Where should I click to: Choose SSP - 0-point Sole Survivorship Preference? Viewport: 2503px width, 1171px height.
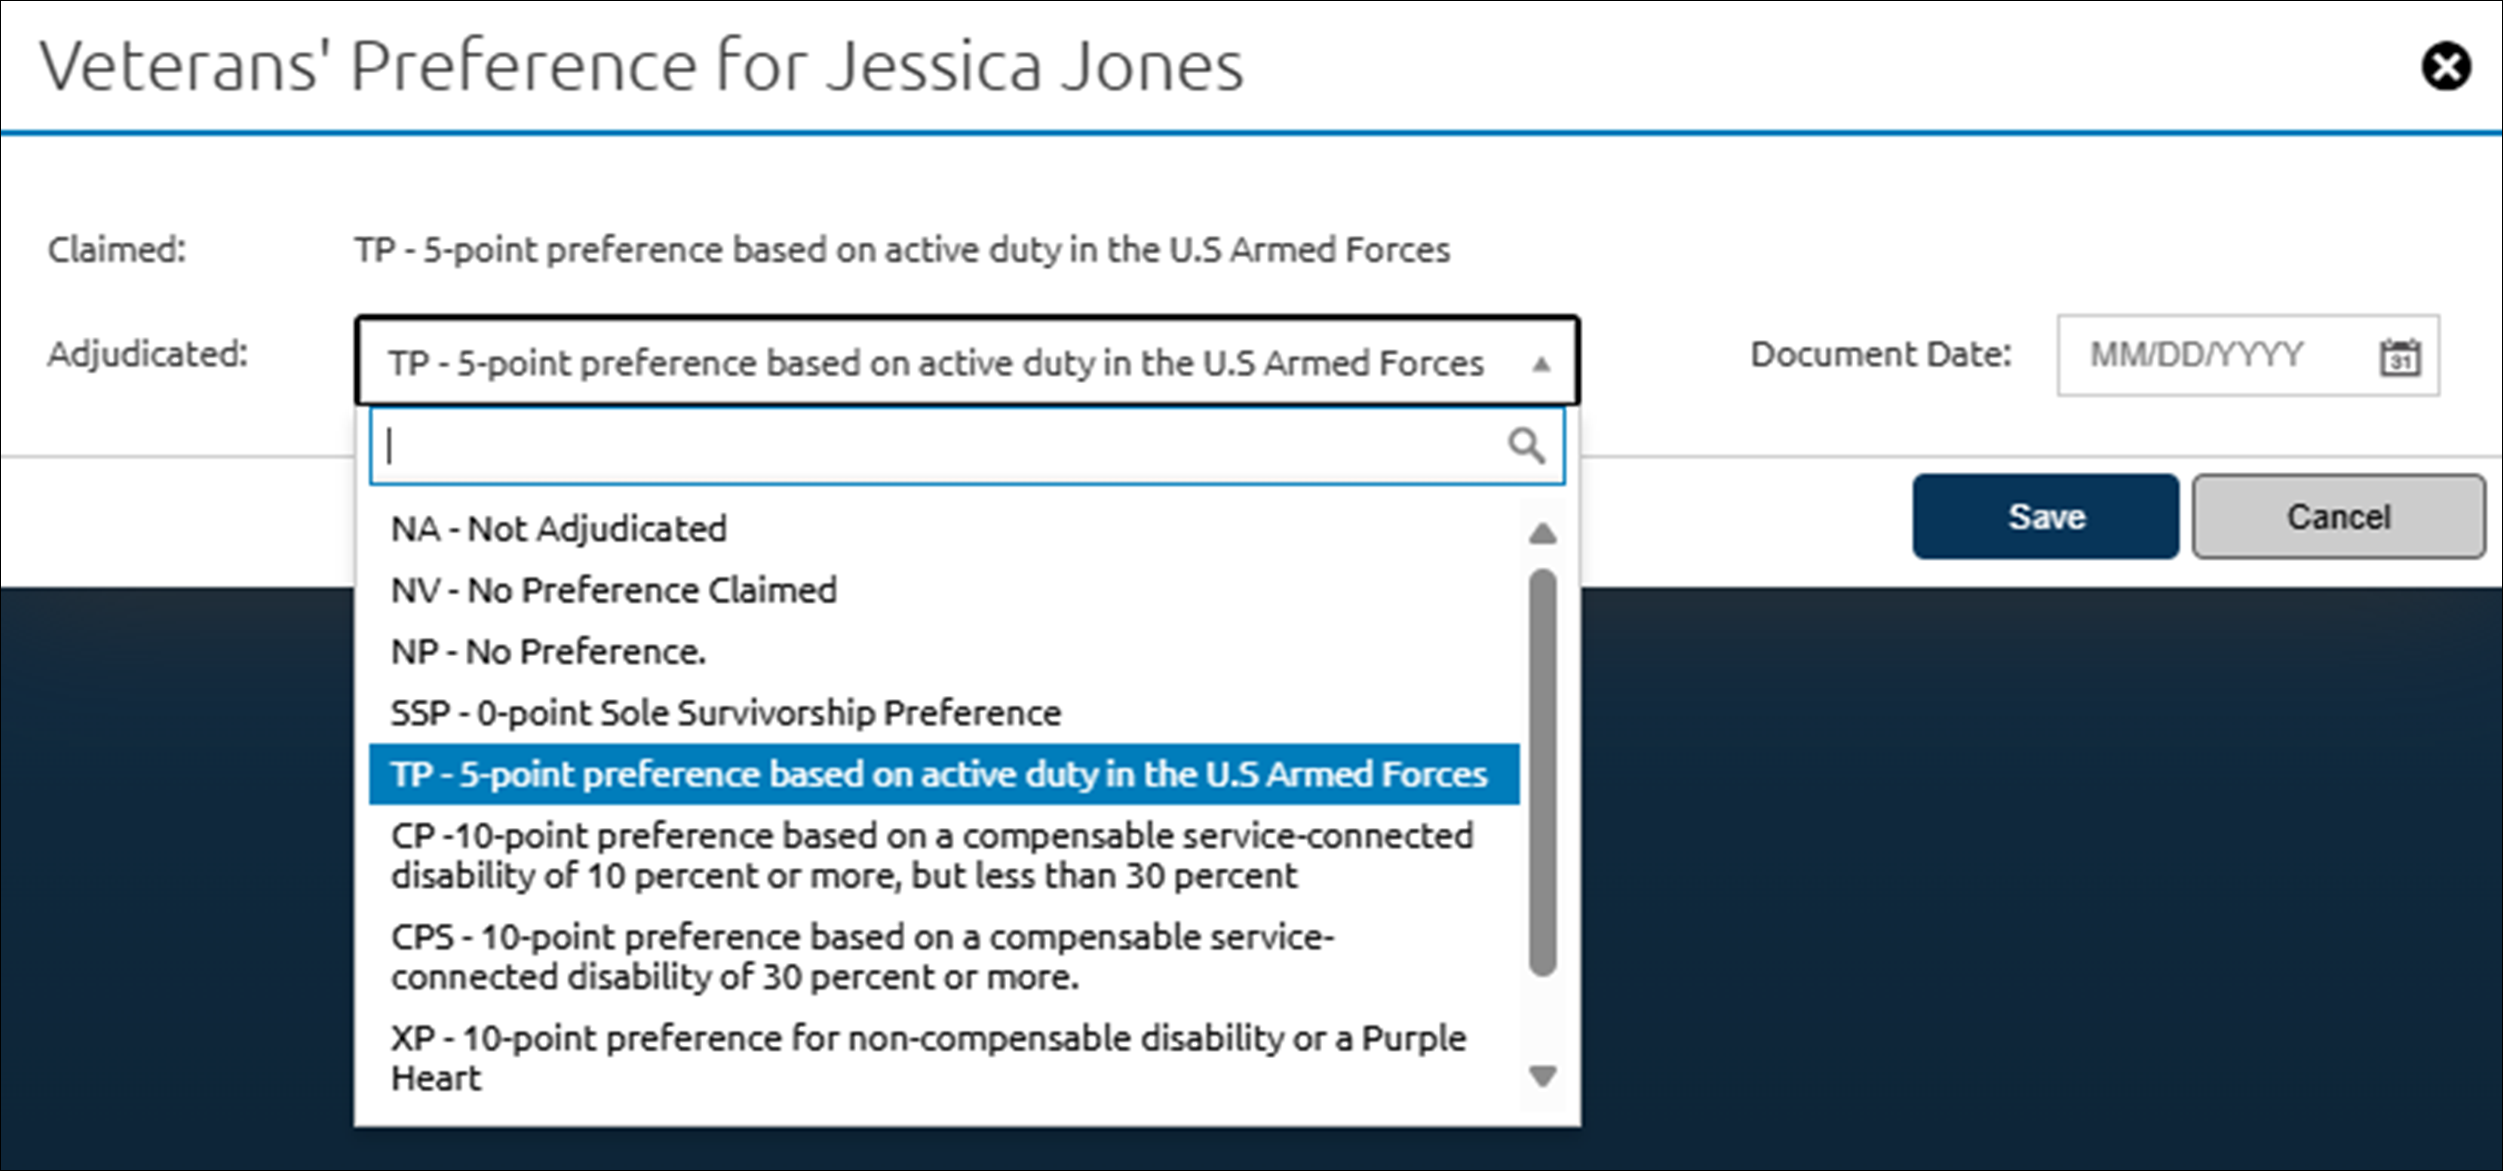(944, 713)
